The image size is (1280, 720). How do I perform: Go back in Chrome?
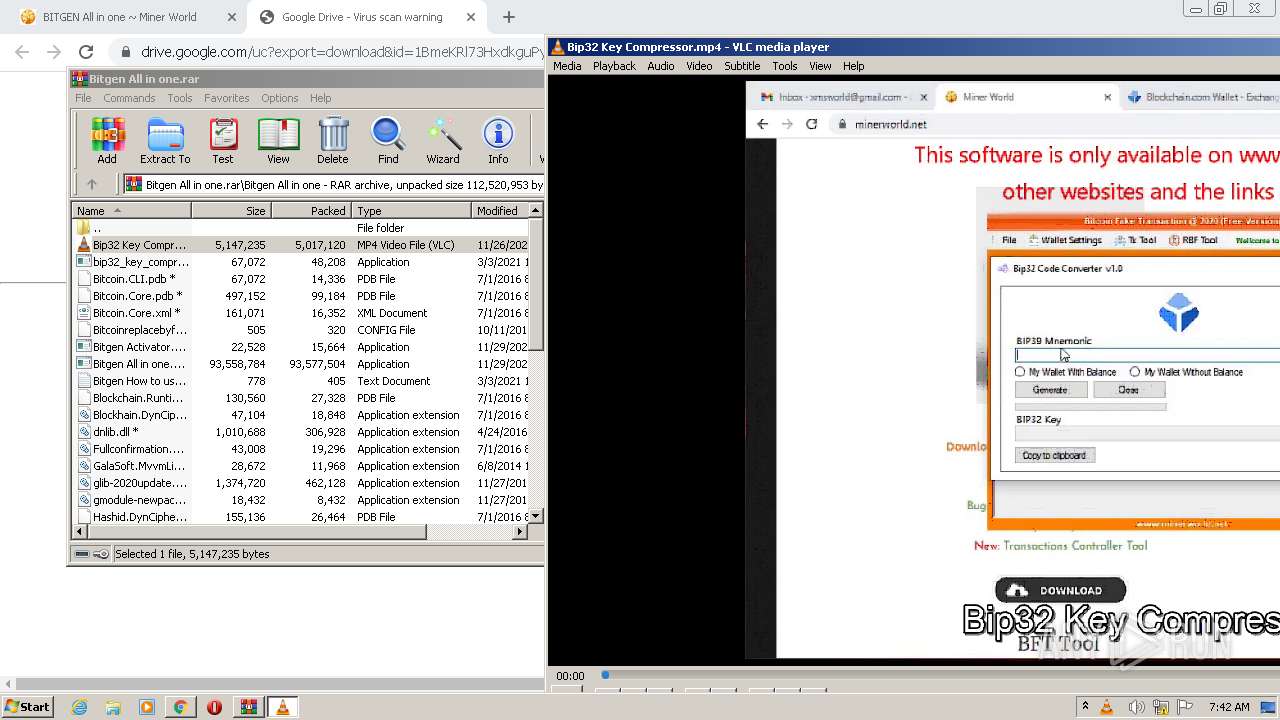click(22, 52)
